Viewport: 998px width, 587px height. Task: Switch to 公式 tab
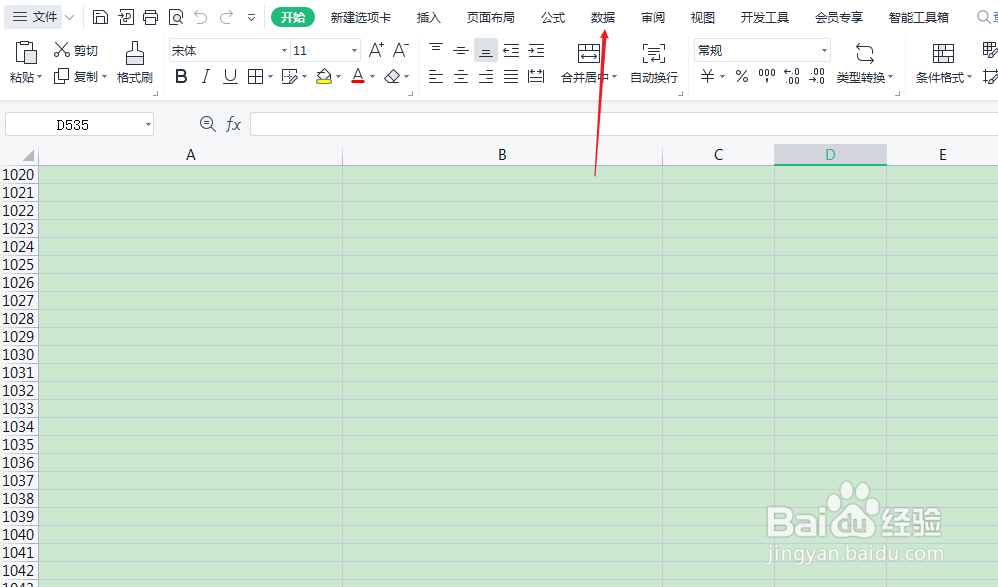553,17
